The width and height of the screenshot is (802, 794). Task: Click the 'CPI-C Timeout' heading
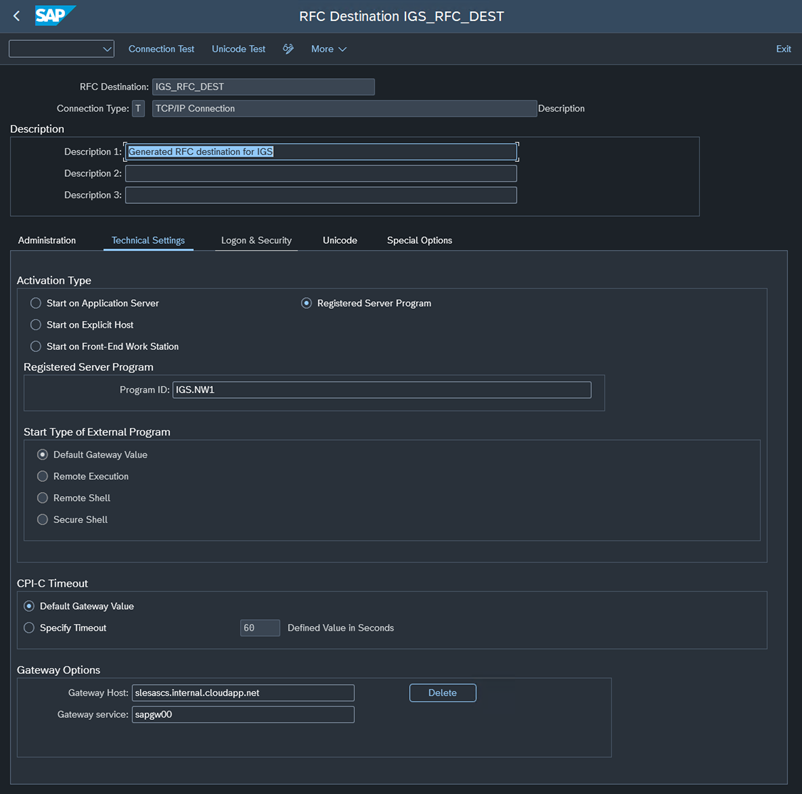click(x=52, y=584)
